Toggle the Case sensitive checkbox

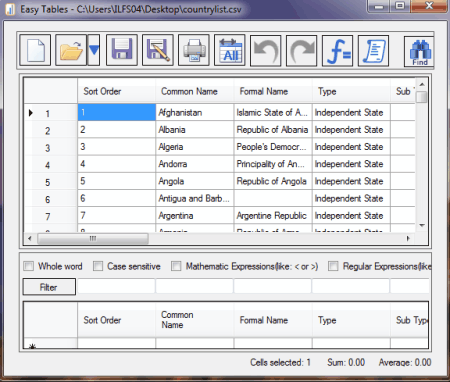(x=98, y=266)
